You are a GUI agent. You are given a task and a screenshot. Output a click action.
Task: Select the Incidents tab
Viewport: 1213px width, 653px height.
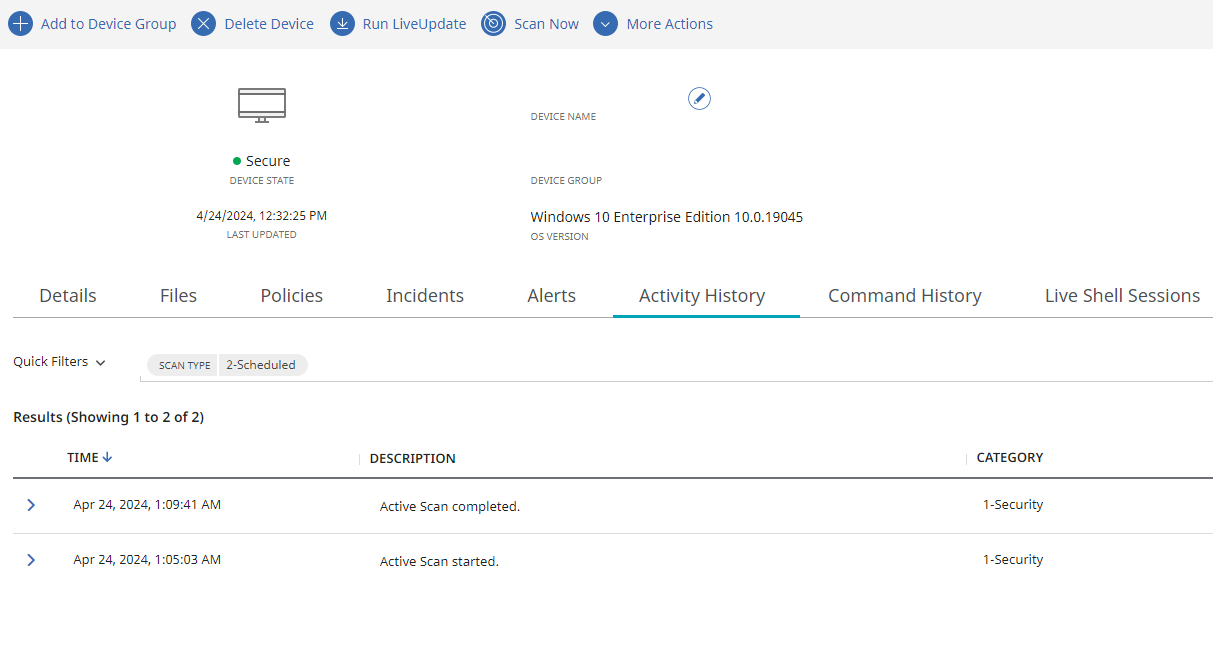(x=425, y=296)
